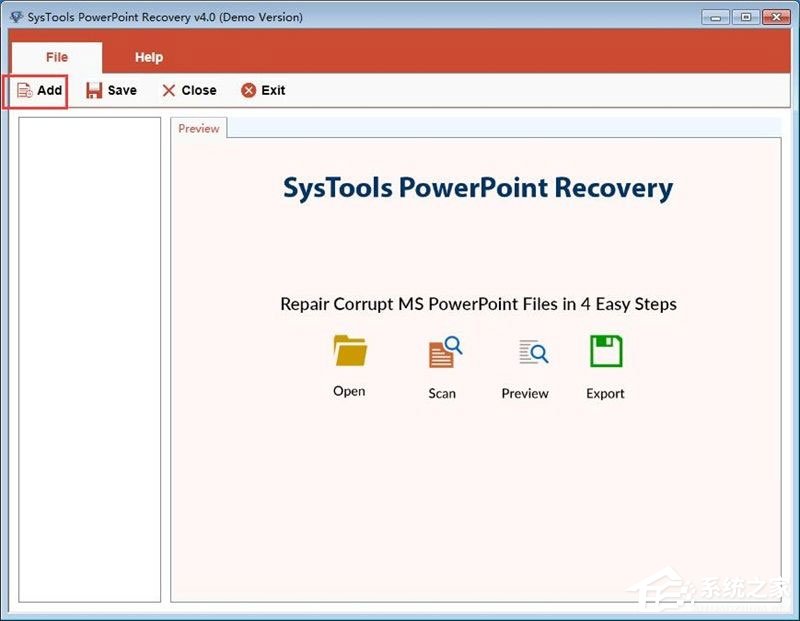The width and height of the screenshot is (800, 621).
Task: Click the Exit icon on the toolbar
Action: tap(249, 90)
